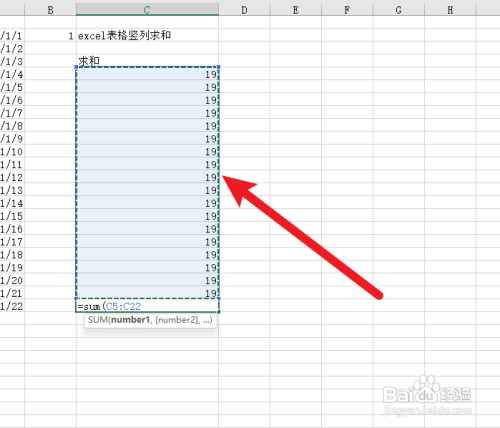The image size is (500, 428).
Task: Click the date cell ending 1/10
Action: [x=12, y=151]
